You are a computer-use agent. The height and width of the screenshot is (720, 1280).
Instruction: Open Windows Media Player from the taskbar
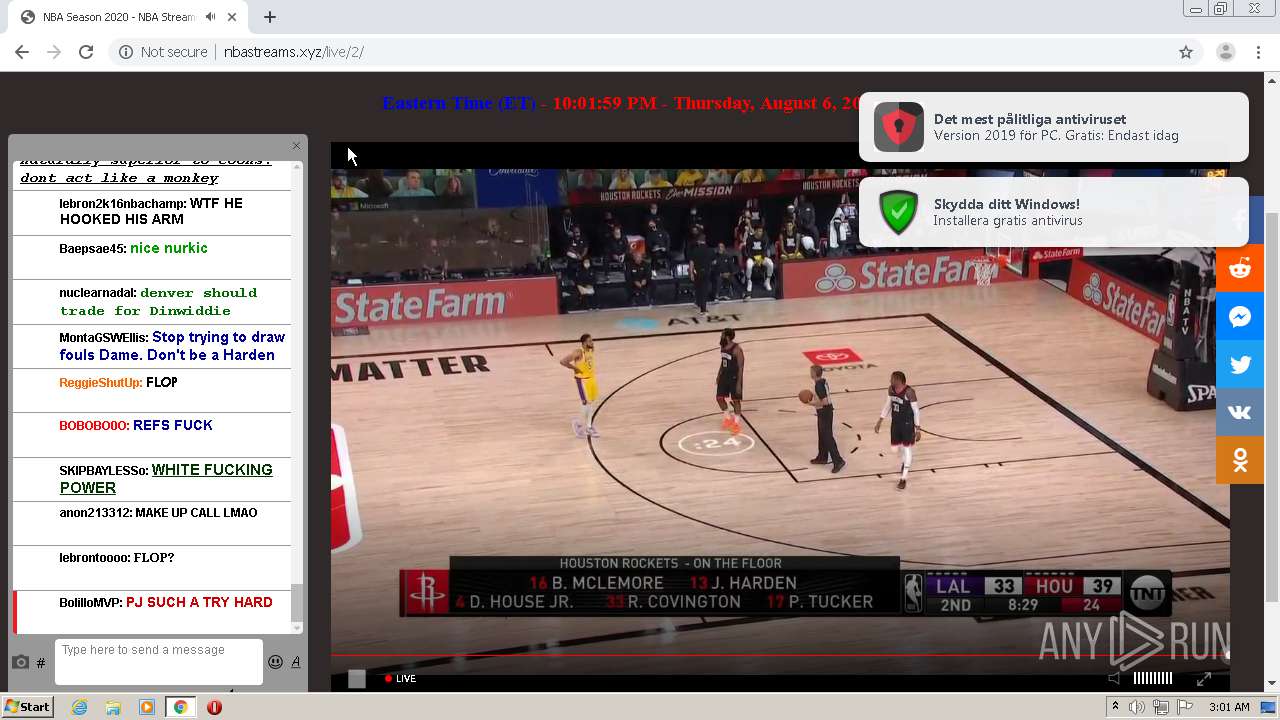click(x=147, y=707)
